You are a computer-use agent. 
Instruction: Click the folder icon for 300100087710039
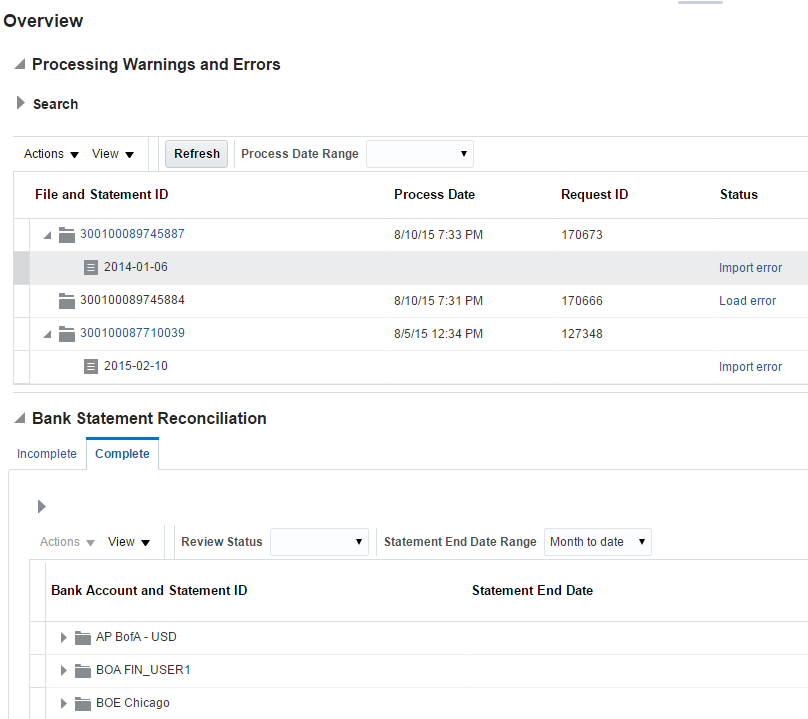(67, 334)
